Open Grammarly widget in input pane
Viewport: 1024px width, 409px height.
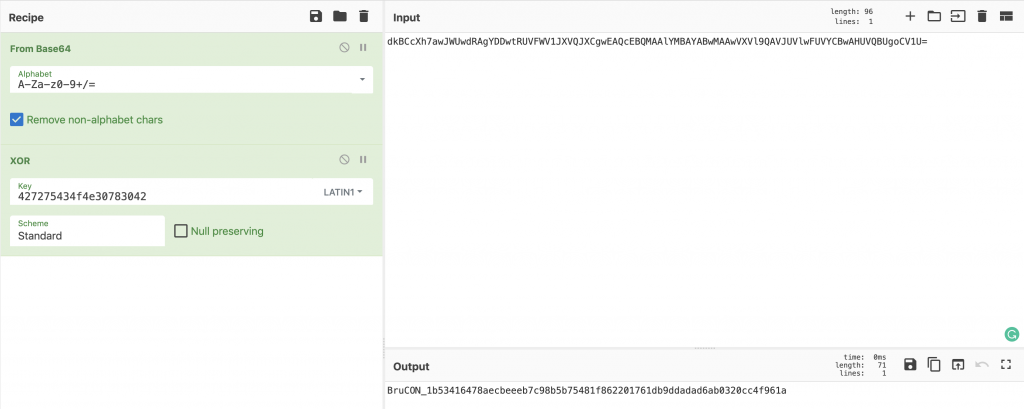tap(1011, 335)
